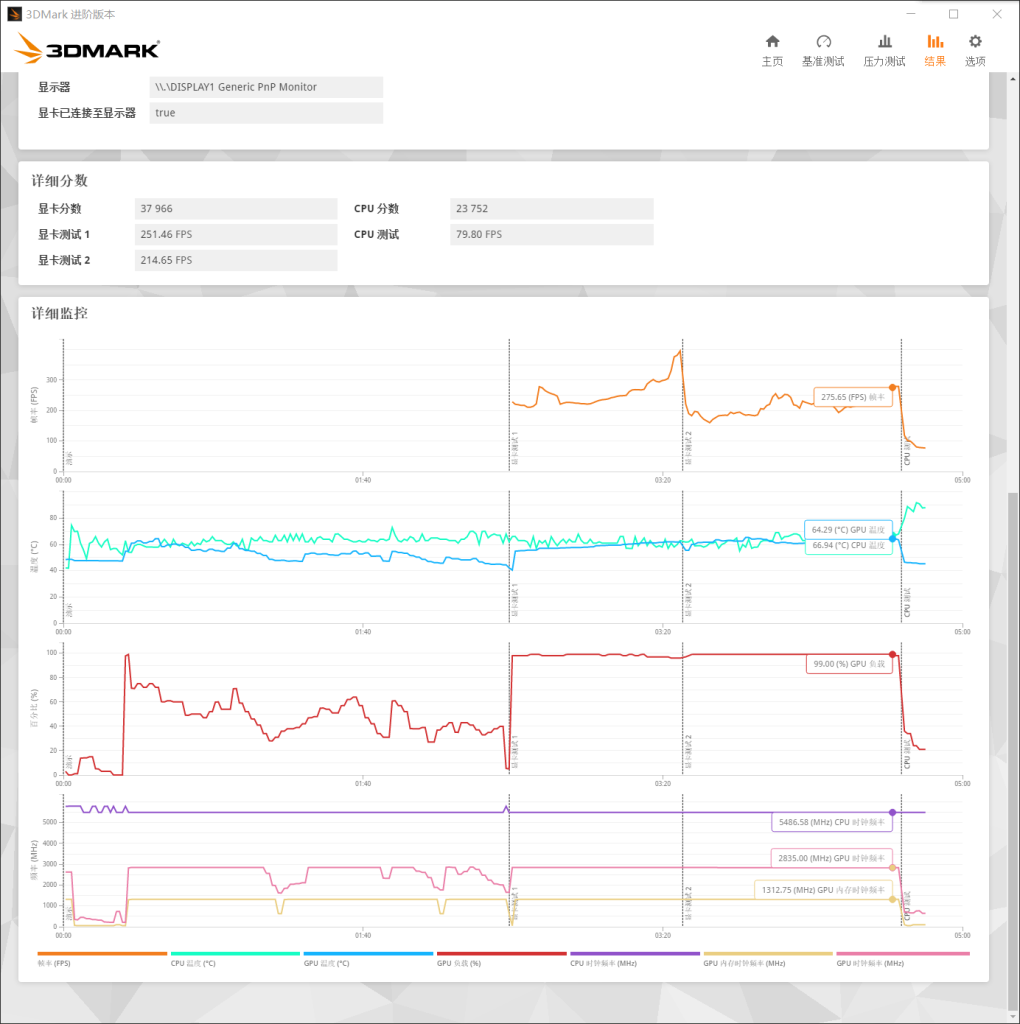The width and height of the screenshot is (1020, 1024).
Task: Select the Results (结果) bar chart icon
Action: coord(935,50)
